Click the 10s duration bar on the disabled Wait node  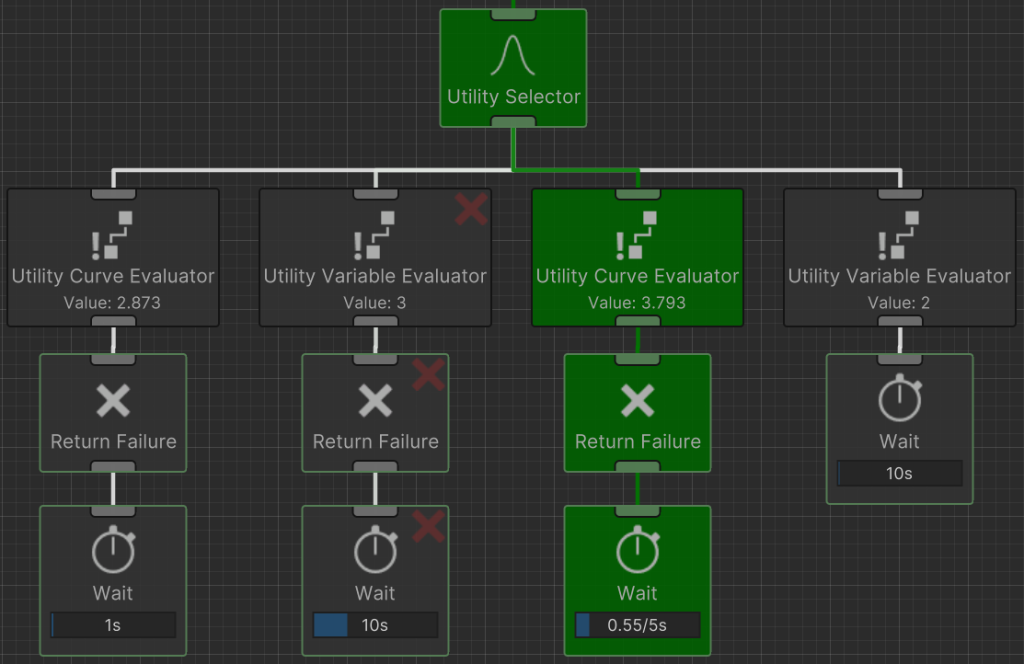pos(375,625)
